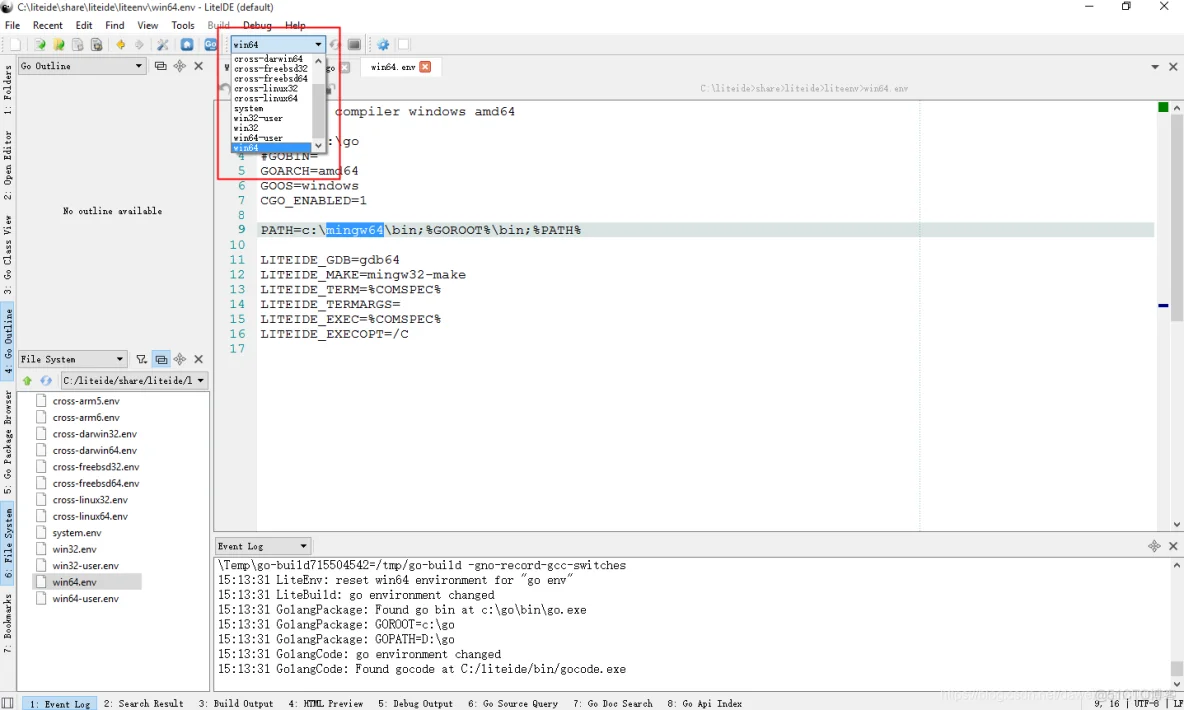Viewport: 1184px width, 710px height.
Task: Click the status bar bottom-left corner icon
Action: point(8,703)
